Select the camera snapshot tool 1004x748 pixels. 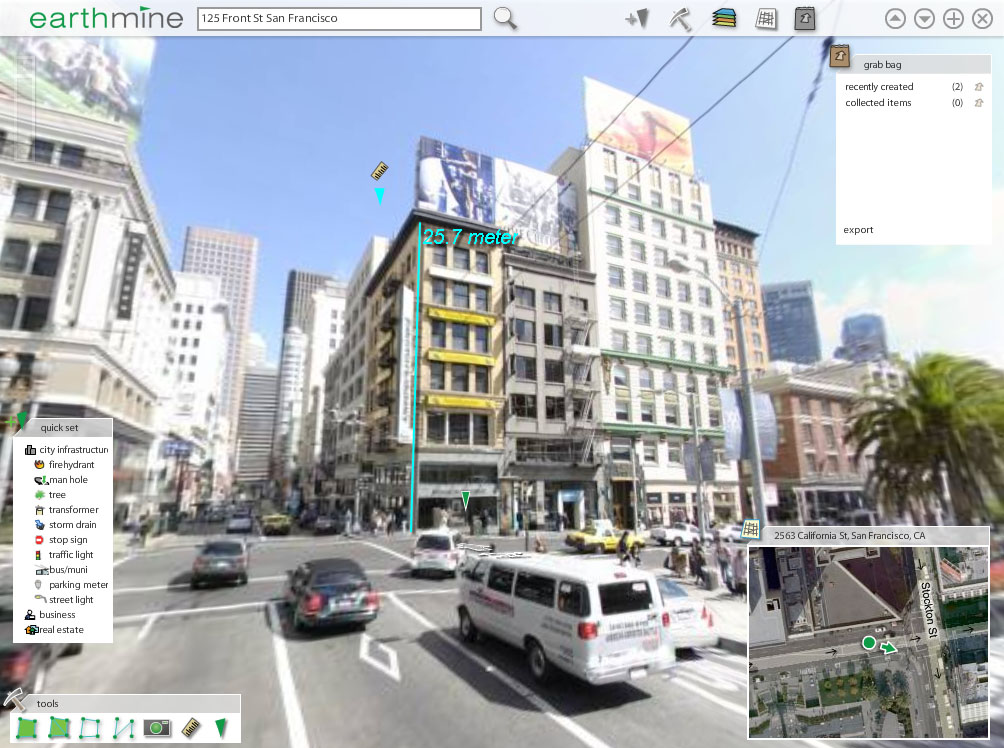157,728
